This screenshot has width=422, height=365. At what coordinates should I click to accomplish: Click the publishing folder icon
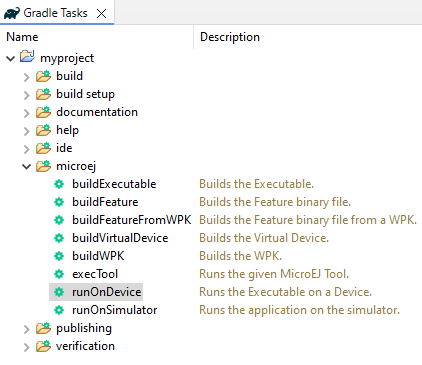[x=44, y=328]
